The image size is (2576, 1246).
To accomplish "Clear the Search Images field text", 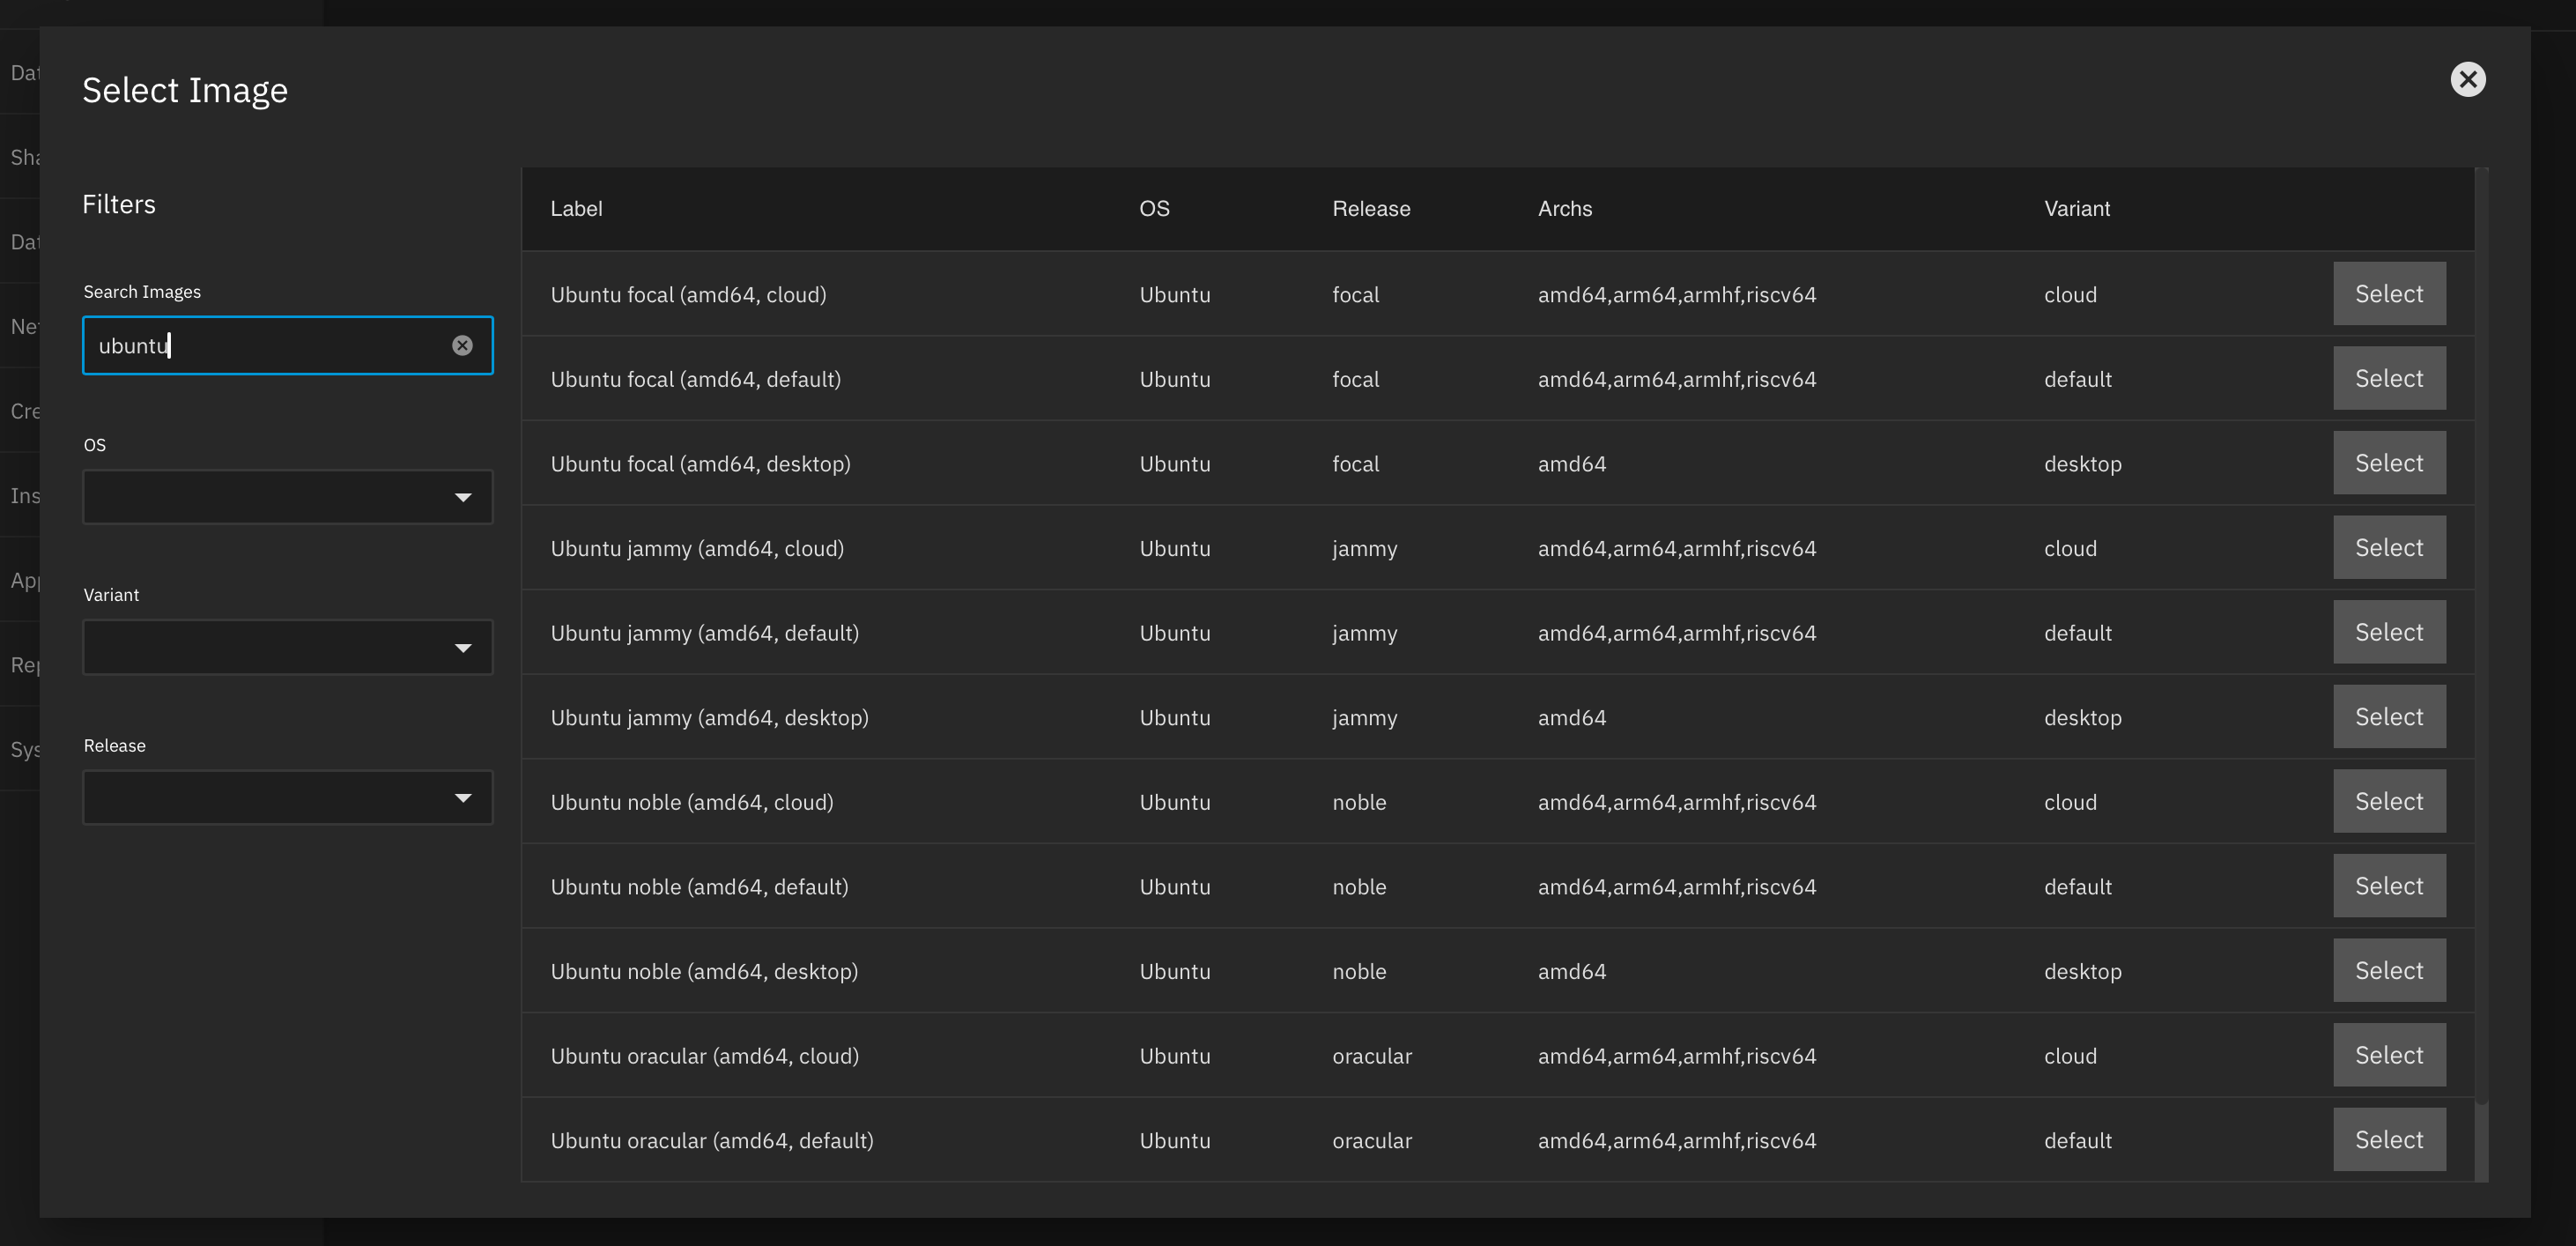I will coord(462,346).
